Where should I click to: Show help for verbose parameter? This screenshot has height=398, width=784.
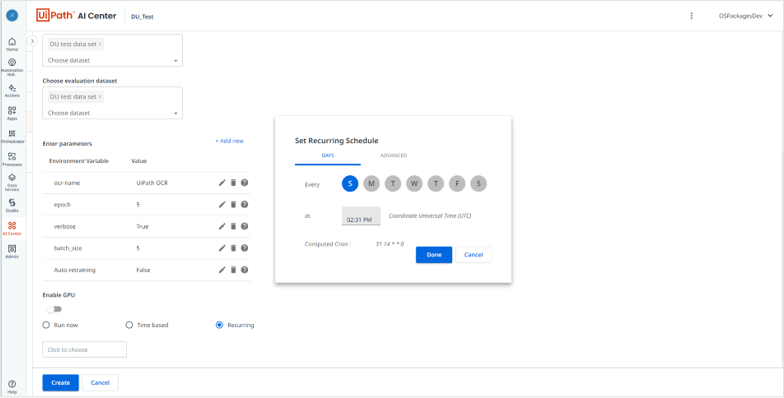coord(244,226)
